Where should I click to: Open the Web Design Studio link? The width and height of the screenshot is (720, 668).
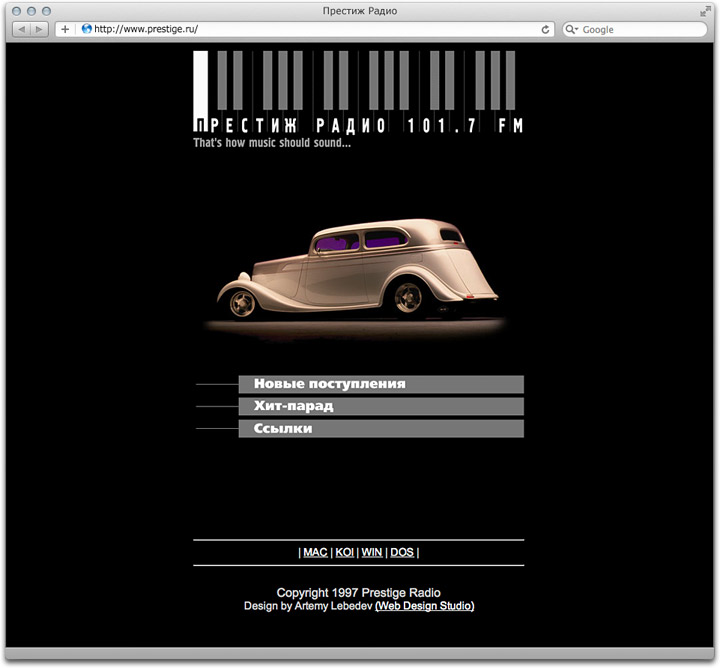tap(424, 606)
